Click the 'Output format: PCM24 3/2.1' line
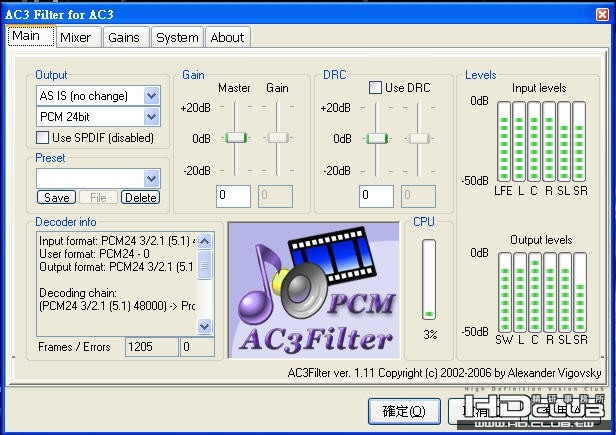Screen dimensions: 616x435 [x=116, y=267]
